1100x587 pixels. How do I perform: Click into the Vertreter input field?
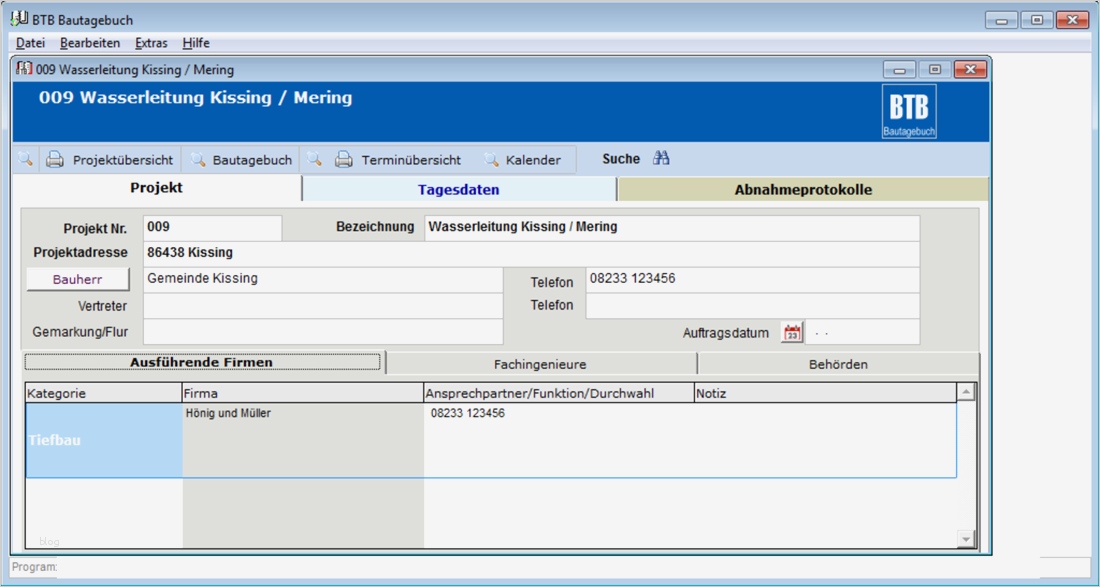323,306
